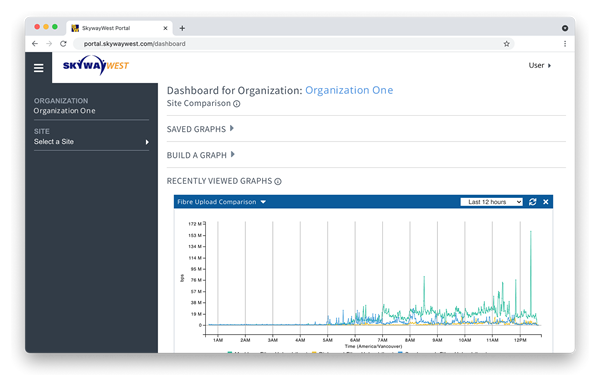The image size is (600, 386).
Task: Open the browser three-dot menu
Action: pyautogui.click(x=565, y=44)
